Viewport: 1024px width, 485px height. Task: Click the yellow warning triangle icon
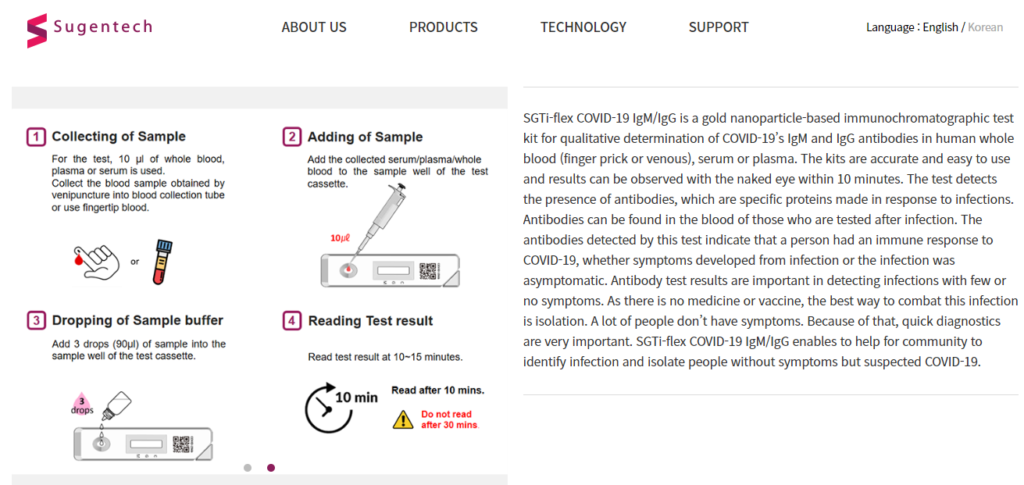pos(403,419)
